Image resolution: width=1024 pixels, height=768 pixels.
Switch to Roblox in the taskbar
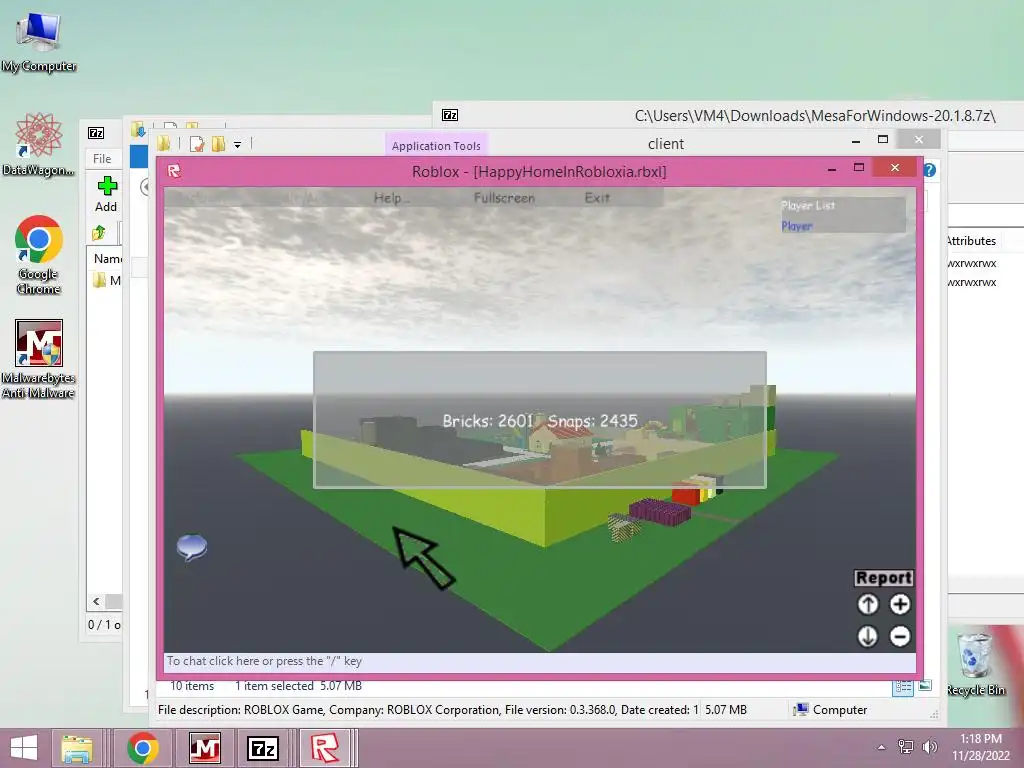(325, 748)
